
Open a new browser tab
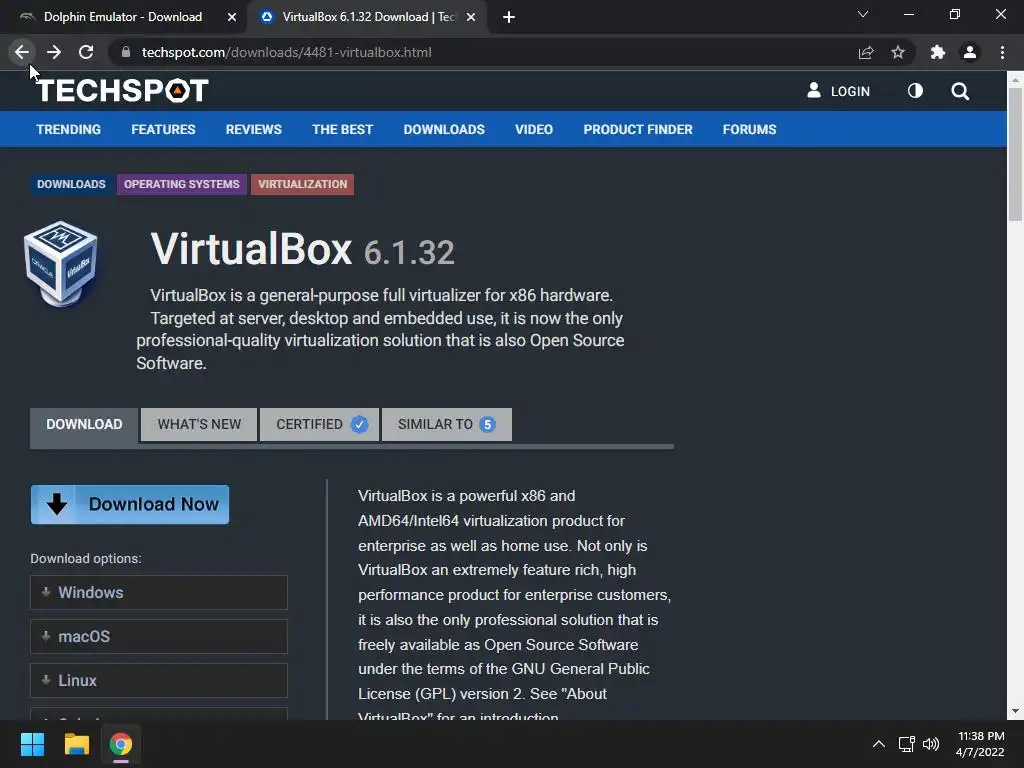tap(509, 17)
